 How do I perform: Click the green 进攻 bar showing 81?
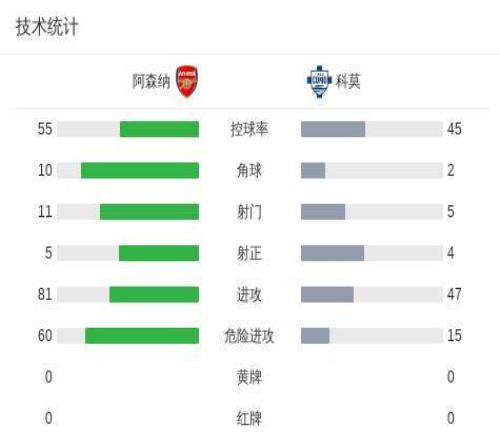(154, 294)
